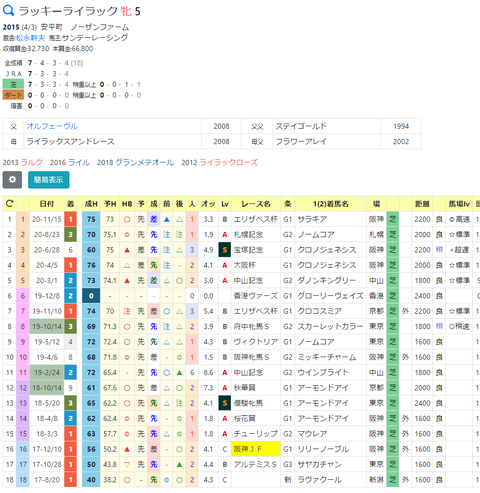Sort by the レース名 column header
Image resolution: width=480 pixels, height=493 pixels.
pyautogui.click(x=256, y=204)
